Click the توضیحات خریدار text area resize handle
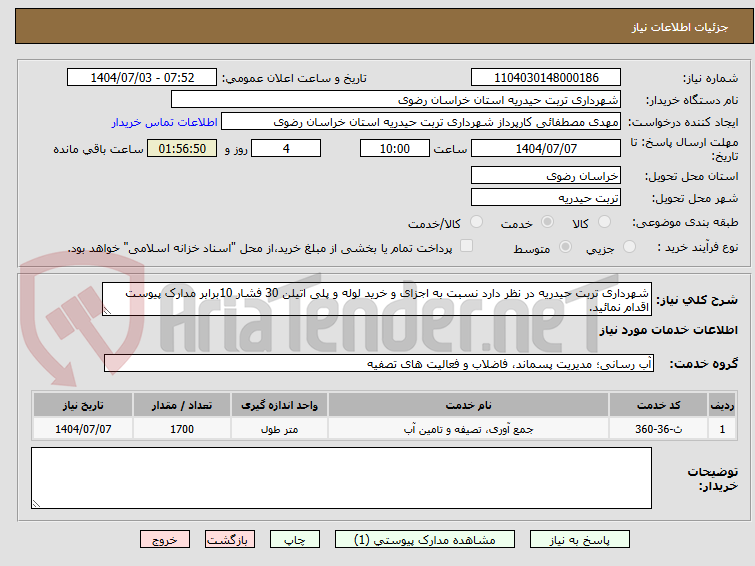The image size is (755, 566). click(36, 504)
